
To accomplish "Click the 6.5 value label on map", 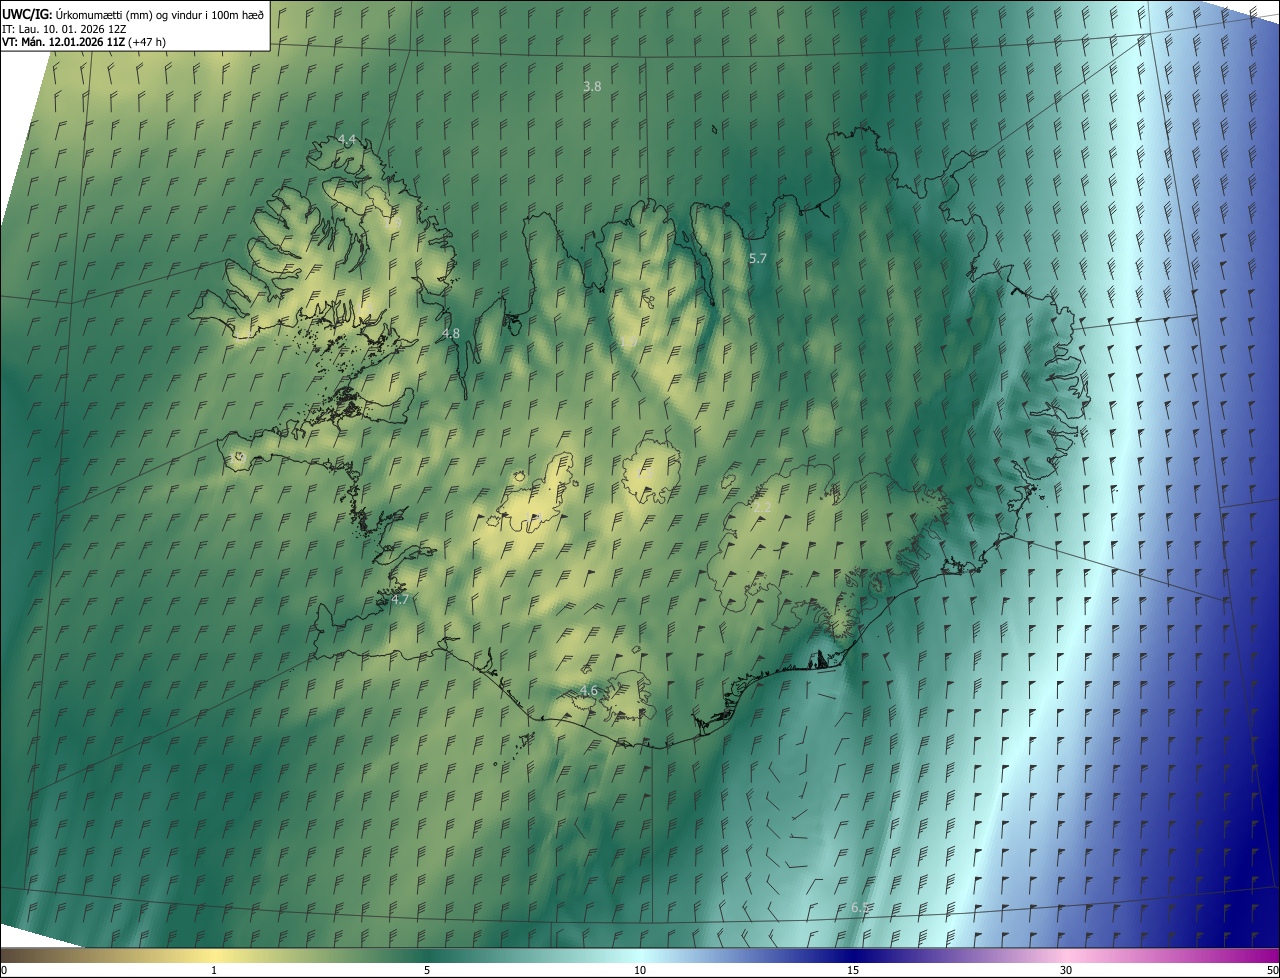I will point(860,907).
